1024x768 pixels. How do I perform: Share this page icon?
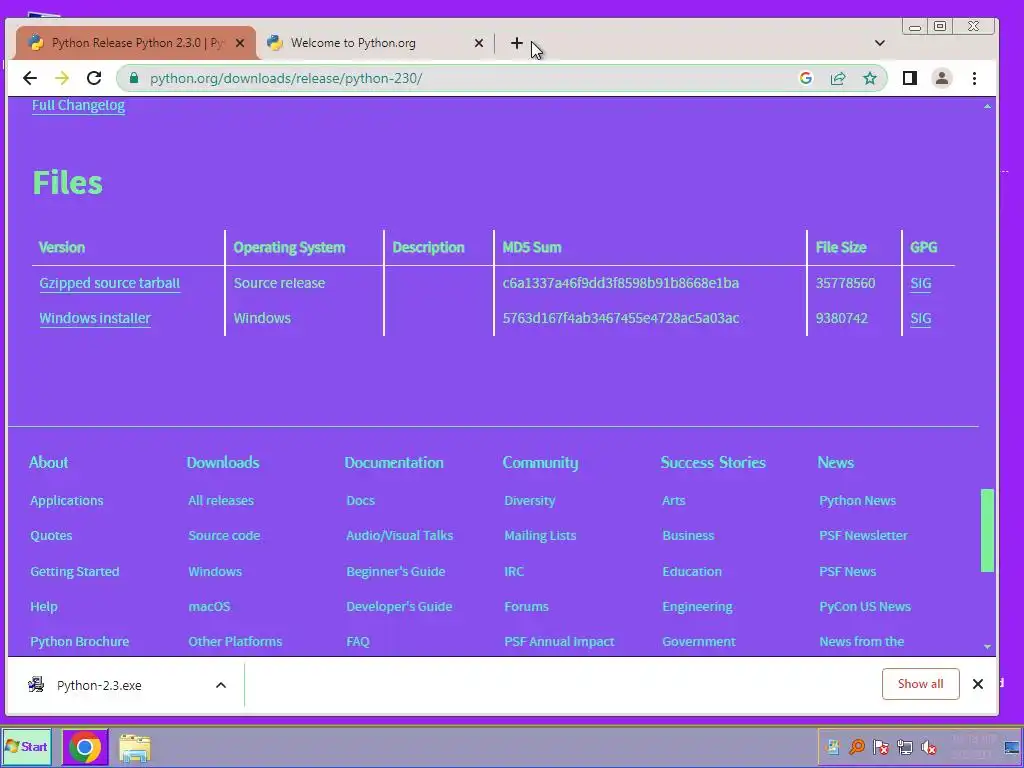tap(838, 78)
